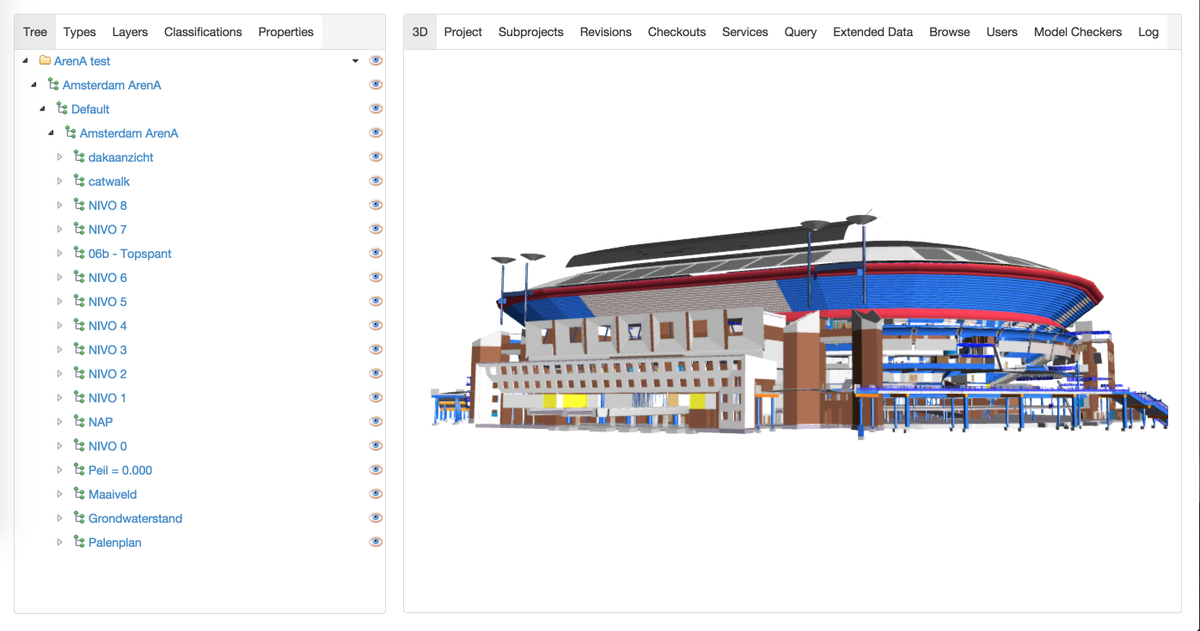Click the tree node icon beside NIVO 8
The image size is (1200, 631).
pyautogui.click(x=79, y=205)
